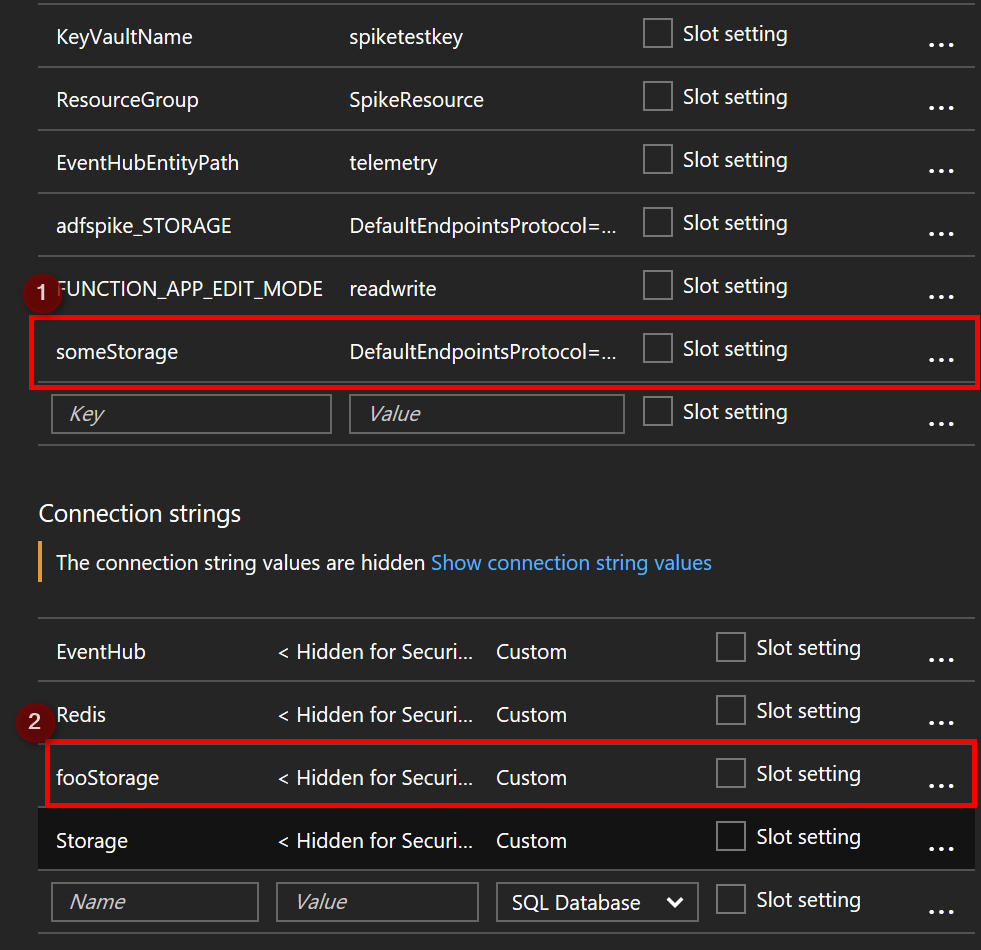Select the SpikeResource value
The width and height of the screenshot is (981, 950).
pyautogui.click(x=417, y=100)
